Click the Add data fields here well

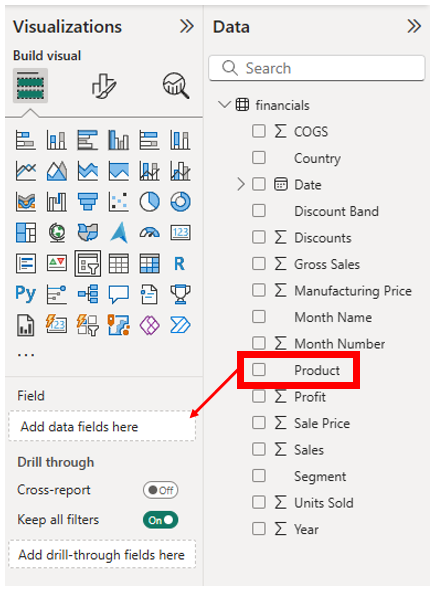pyautogui.click(x=102, y=426)
